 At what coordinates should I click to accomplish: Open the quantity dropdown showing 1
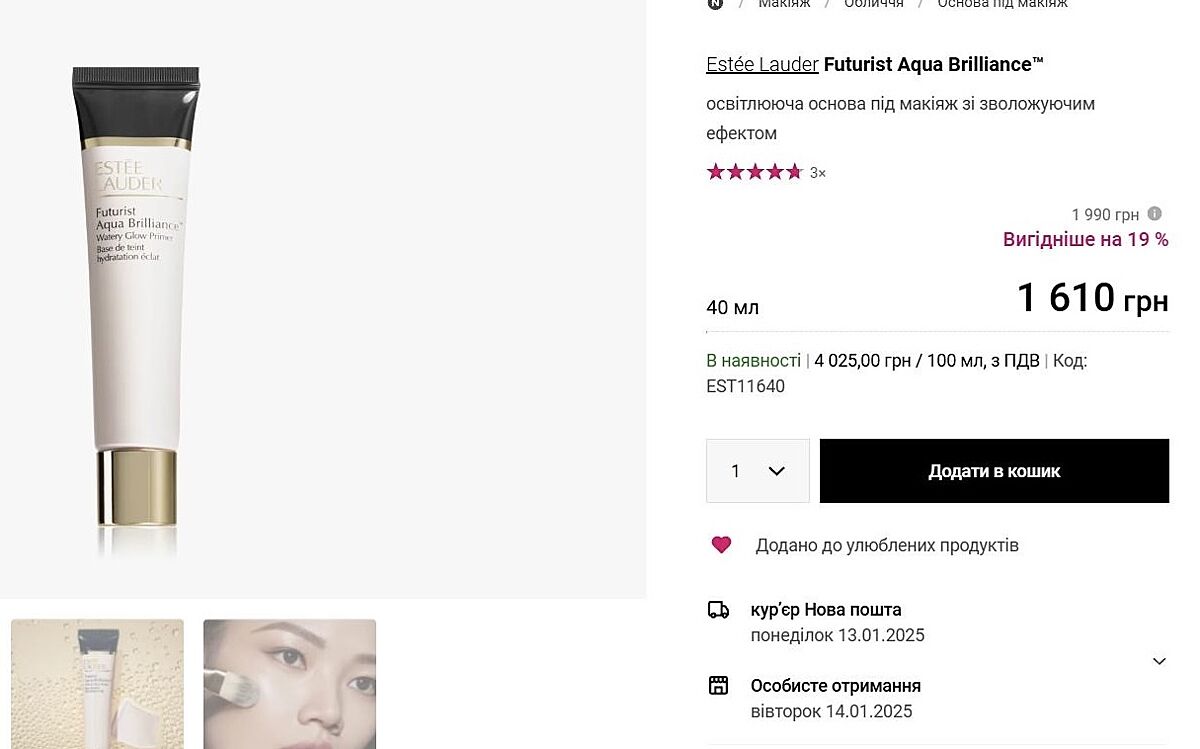(x=757, y=471)
